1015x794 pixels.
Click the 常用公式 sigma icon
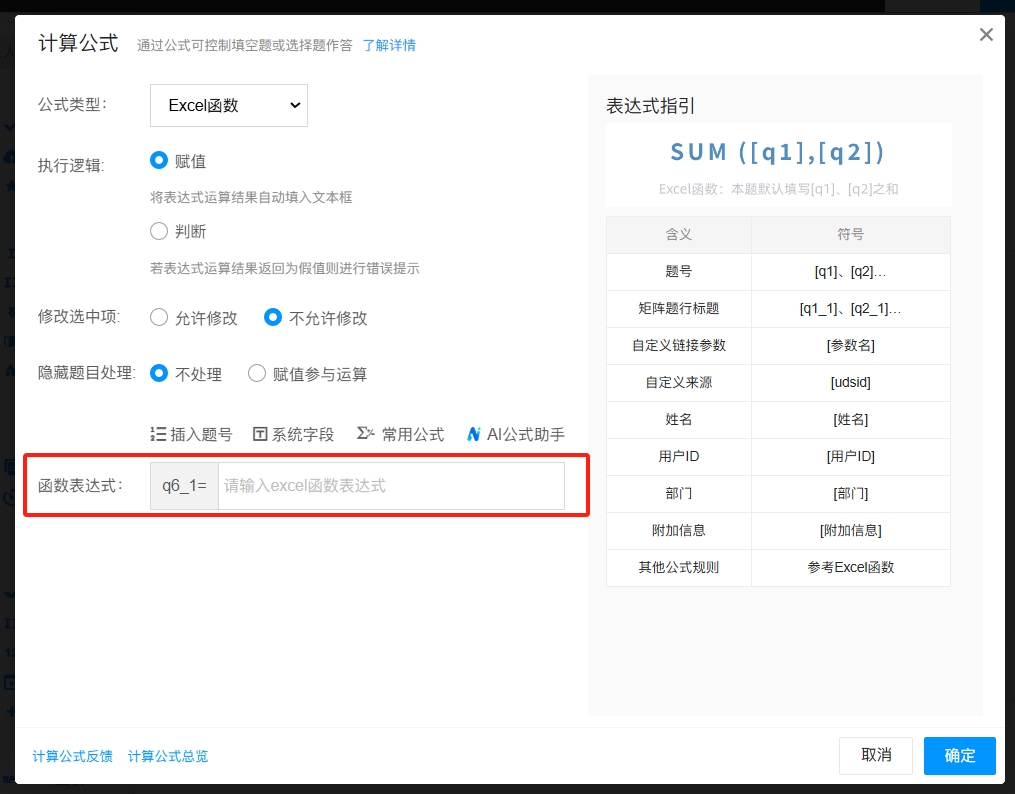click(x=366, y=433)
